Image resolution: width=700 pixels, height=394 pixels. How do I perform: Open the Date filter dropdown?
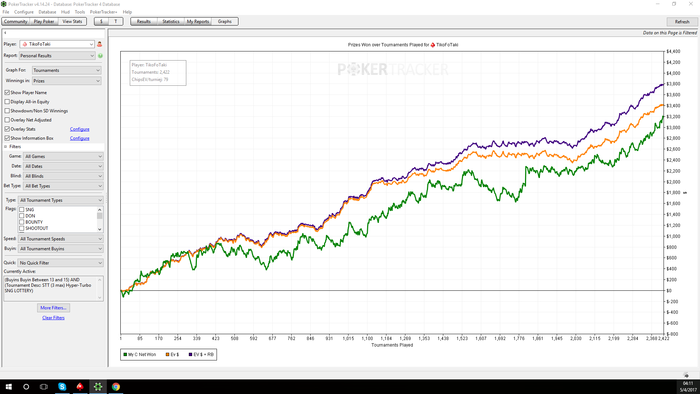[x=63, y=166]
